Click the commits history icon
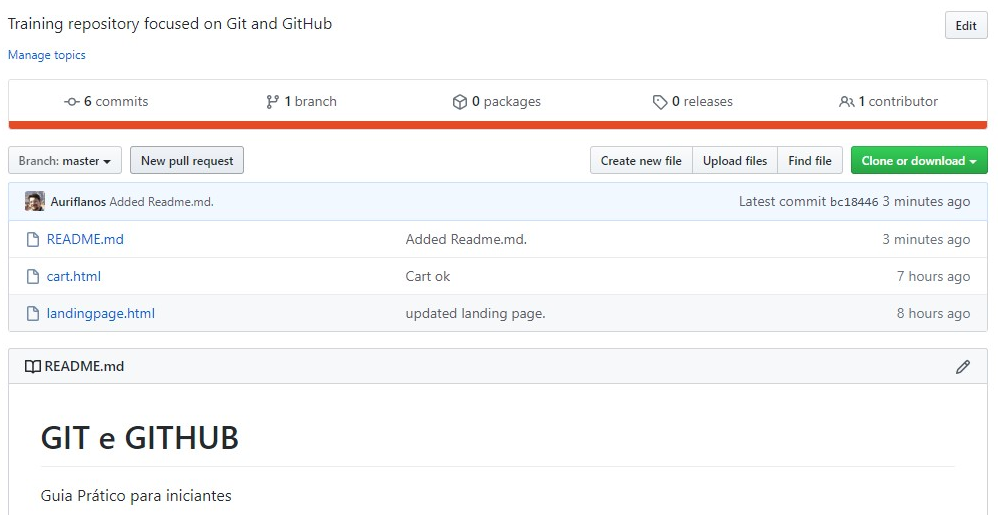 [72, 102]
